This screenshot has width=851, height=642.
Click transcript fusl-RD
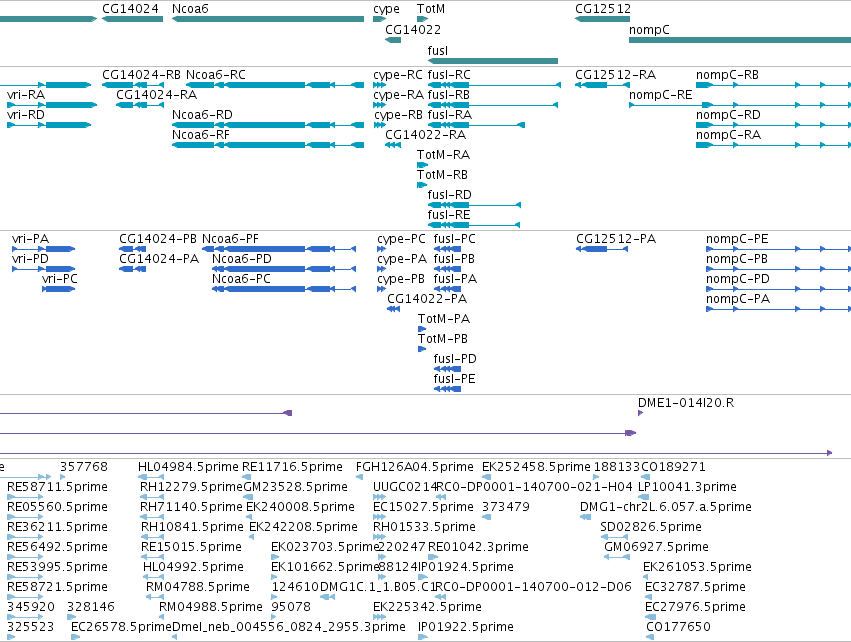(474, 205)
